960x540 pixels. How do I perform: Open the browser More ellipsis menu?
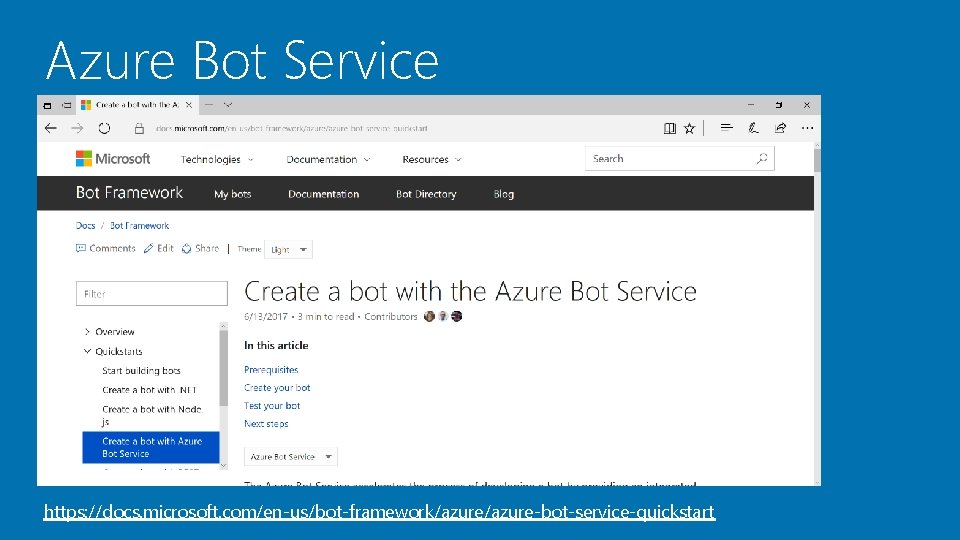[807, 128]
